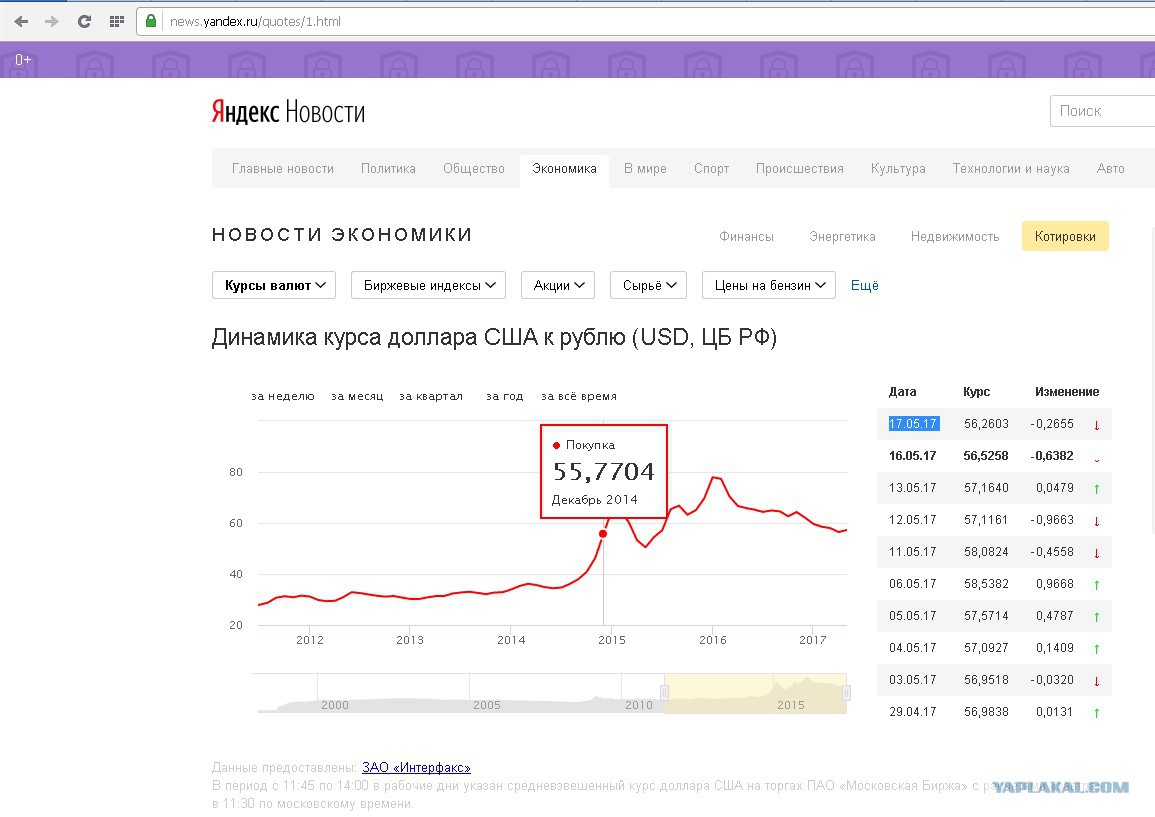Click the red down arrow in the 12.05.17 row
Viewport: 1155px width, 817px height.
[x=1097, y=522]
